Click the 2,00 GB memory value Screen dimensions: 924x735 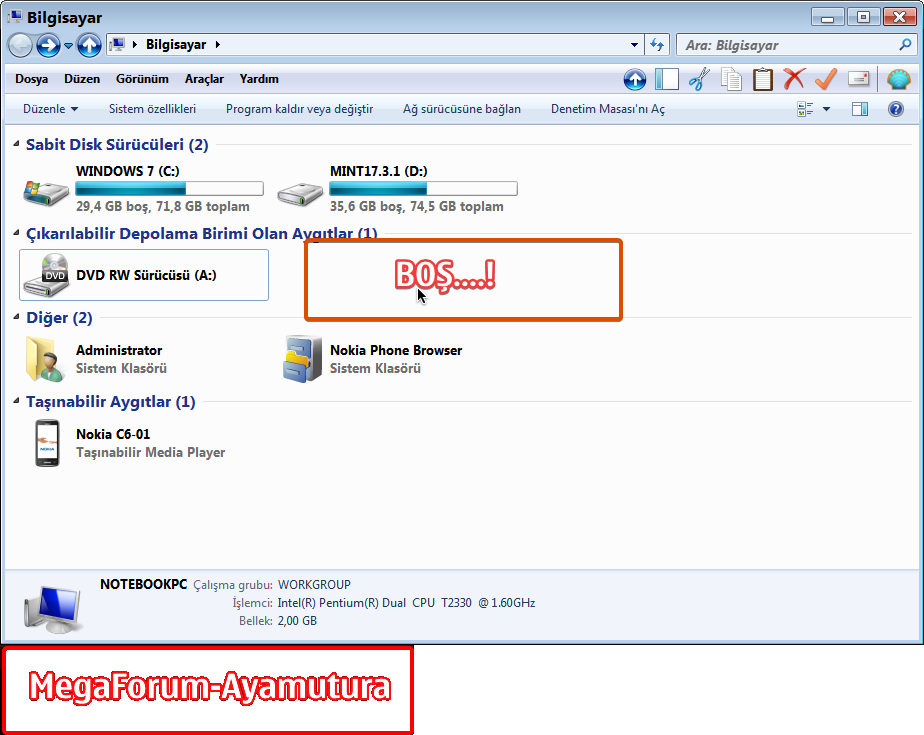(x=297, y=621)
